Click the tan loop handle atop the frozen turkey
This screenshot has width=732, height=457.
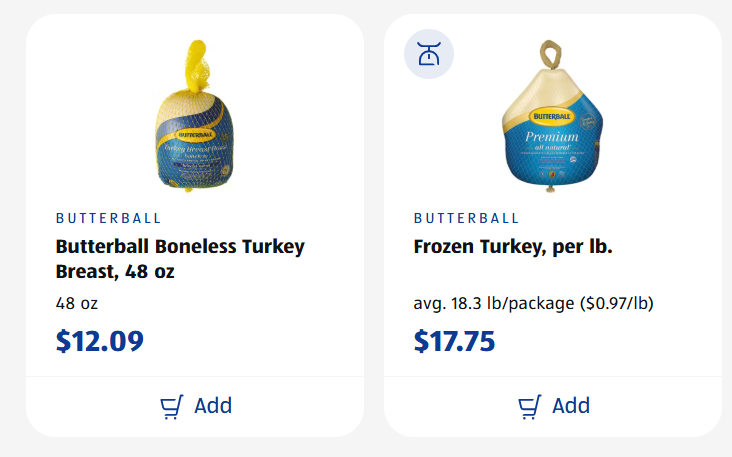click(551, 50)
